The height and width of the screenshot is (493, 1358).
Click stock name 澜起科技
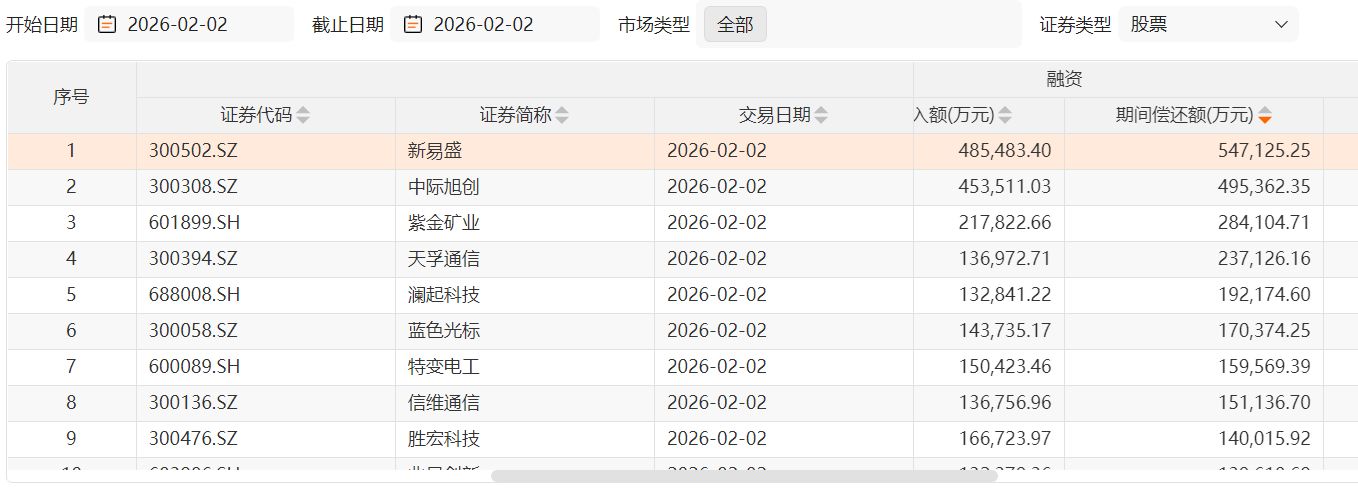click(x=444, y=296)
